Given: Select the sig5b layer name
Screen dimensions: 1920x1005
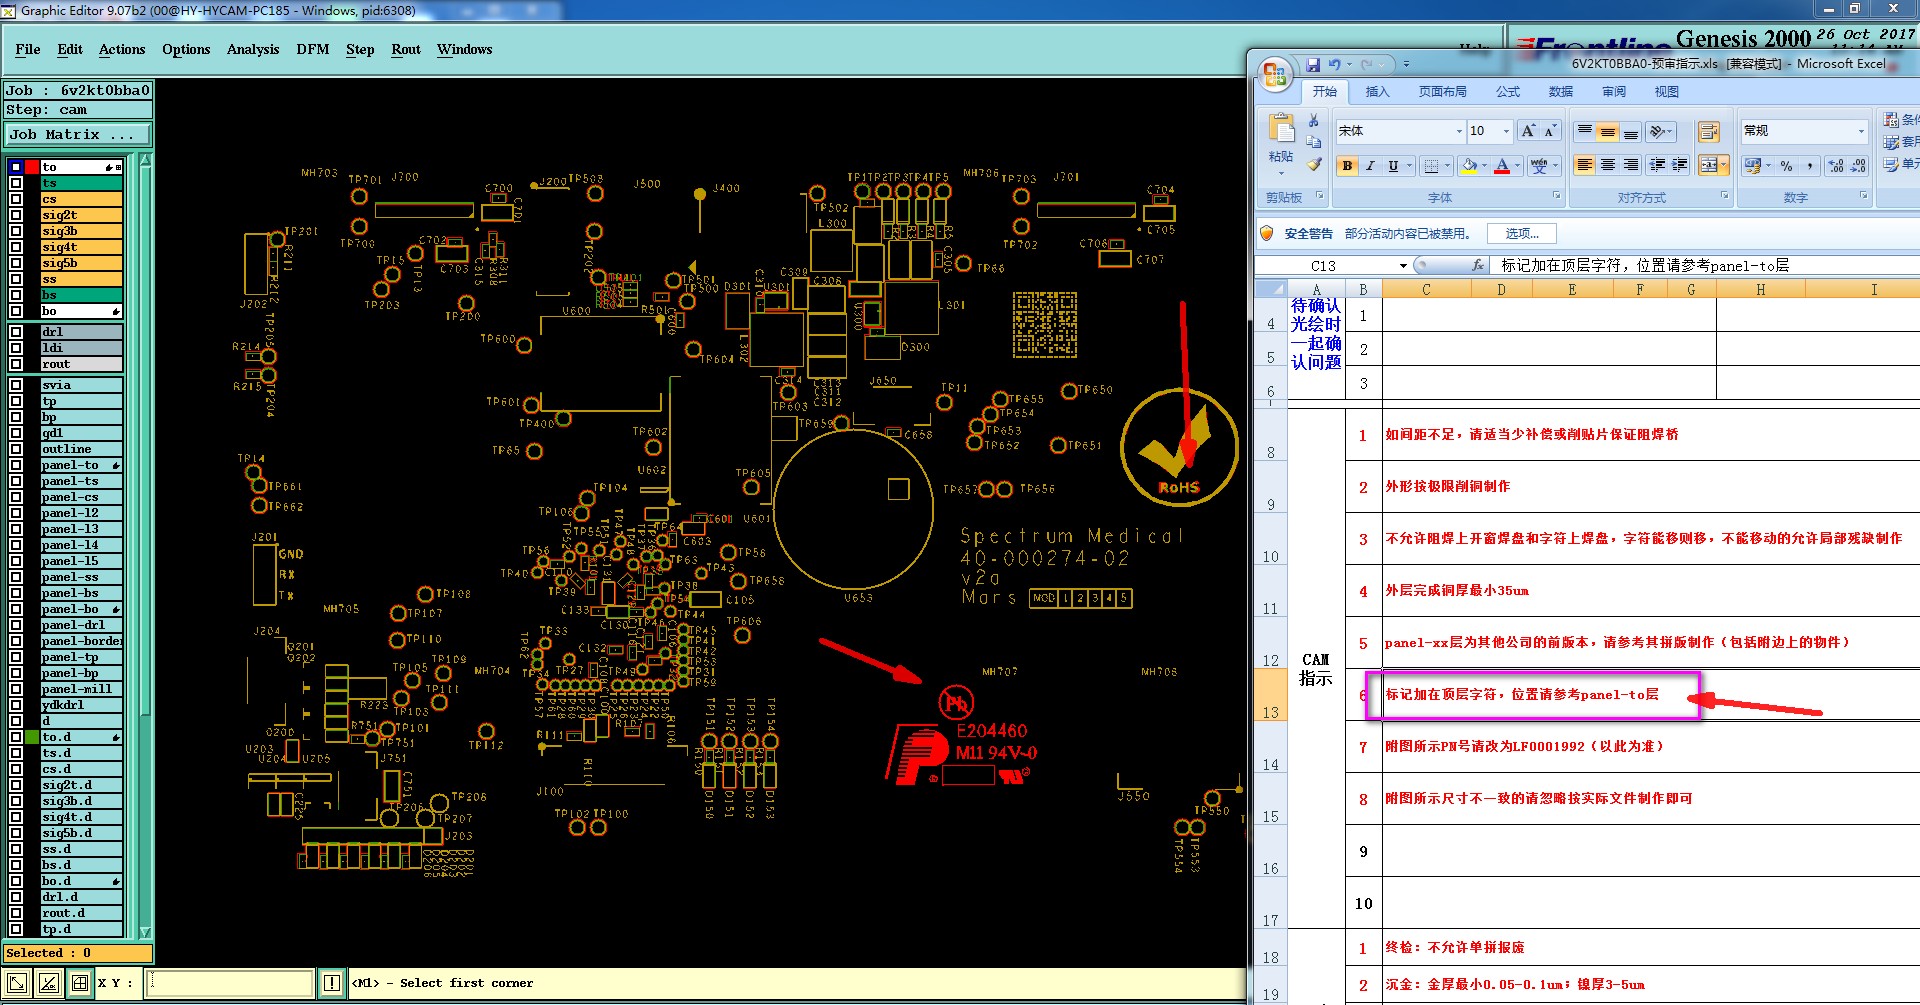Looking at the screenshot, I should point(81,263).
